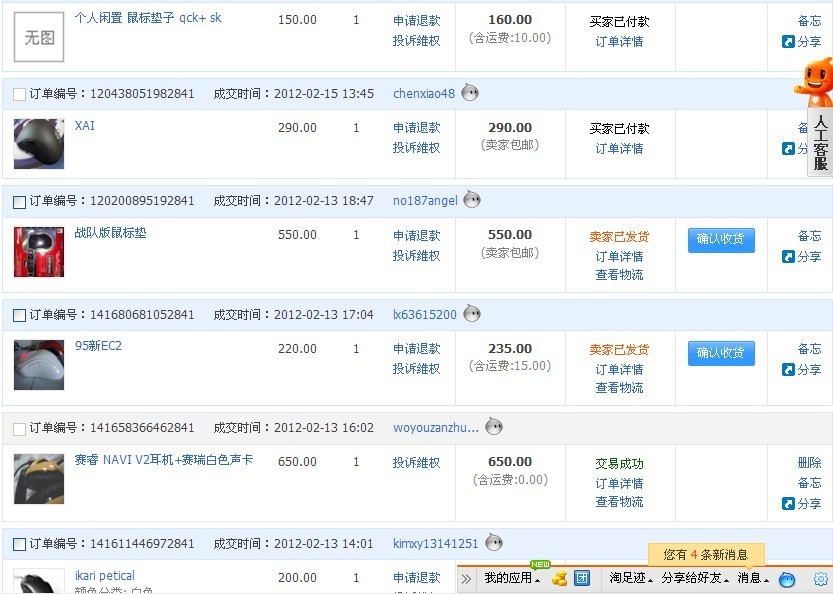Confirm receipt for 战队版鼠标垫 order
Viewport: 833px width, 594px height.
[721, 240]
